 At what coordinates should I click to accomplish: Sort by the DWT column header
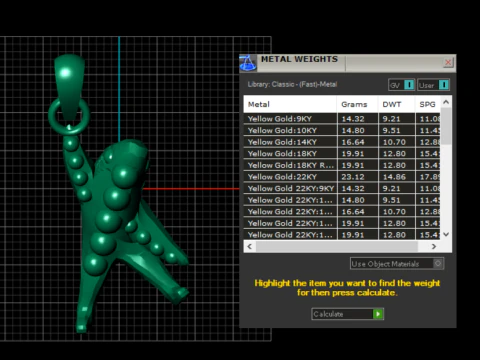coord(396,104)
